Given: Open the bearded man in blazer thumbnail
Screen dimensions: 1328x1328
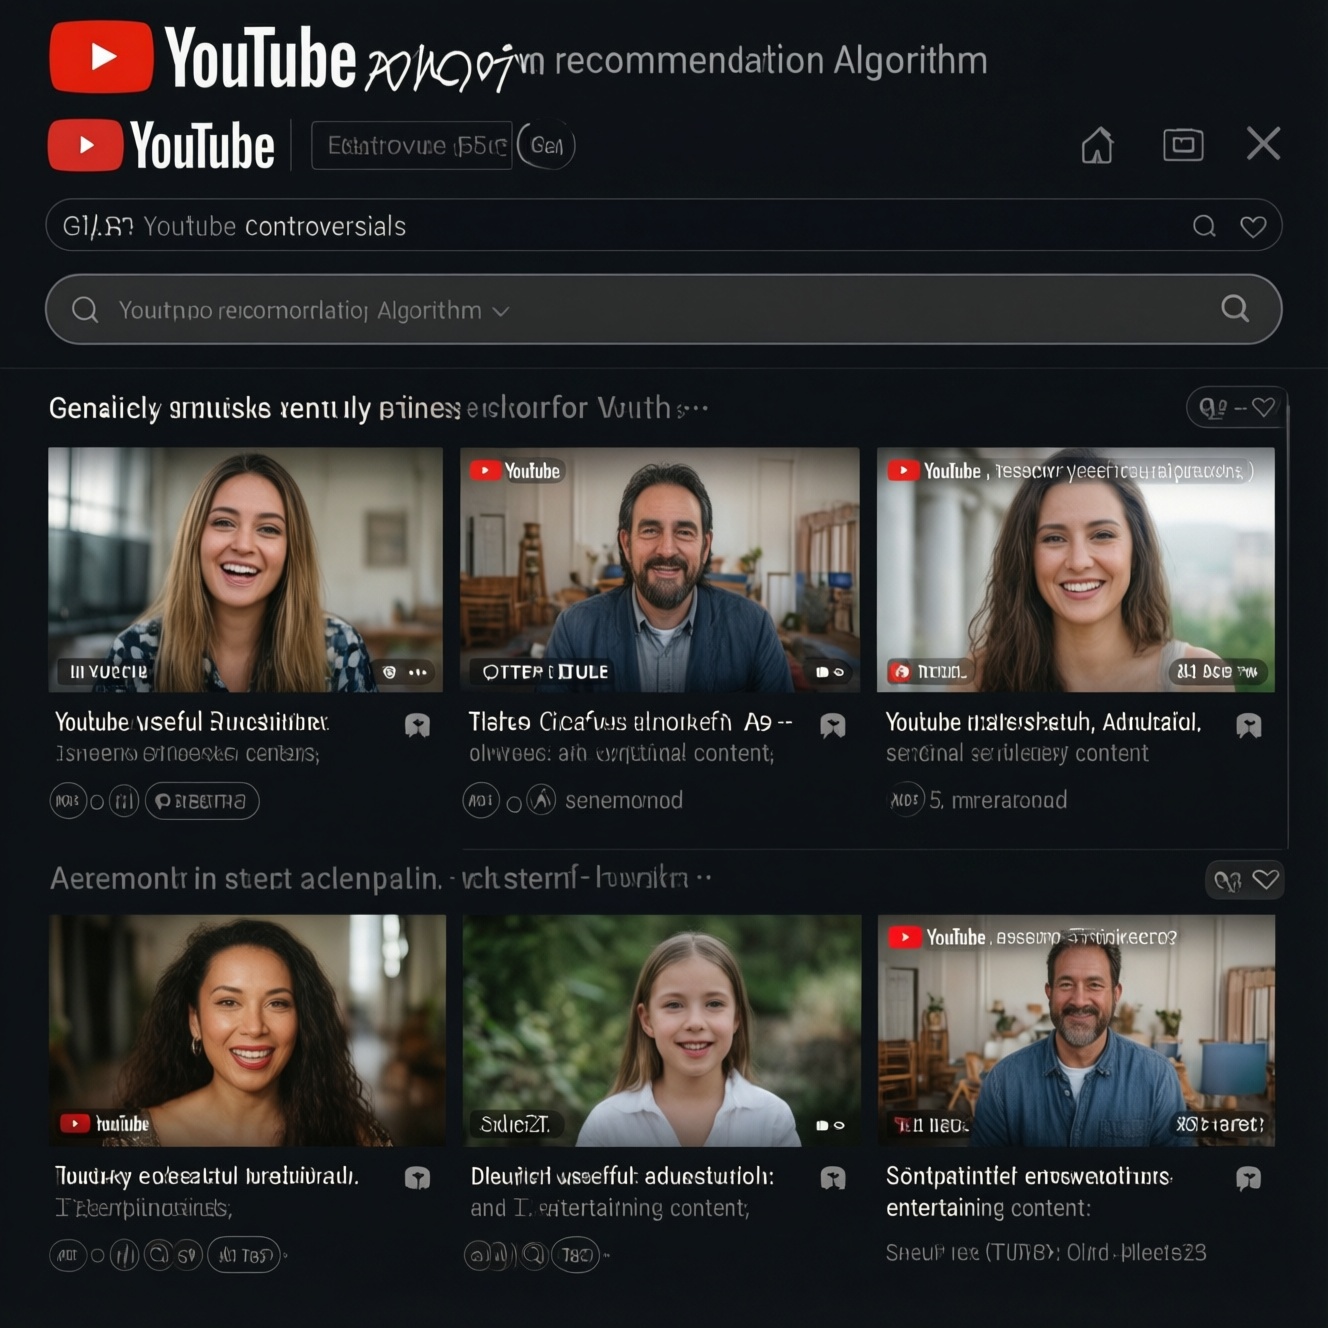Looking at the screenshot, I should (660, 570).
